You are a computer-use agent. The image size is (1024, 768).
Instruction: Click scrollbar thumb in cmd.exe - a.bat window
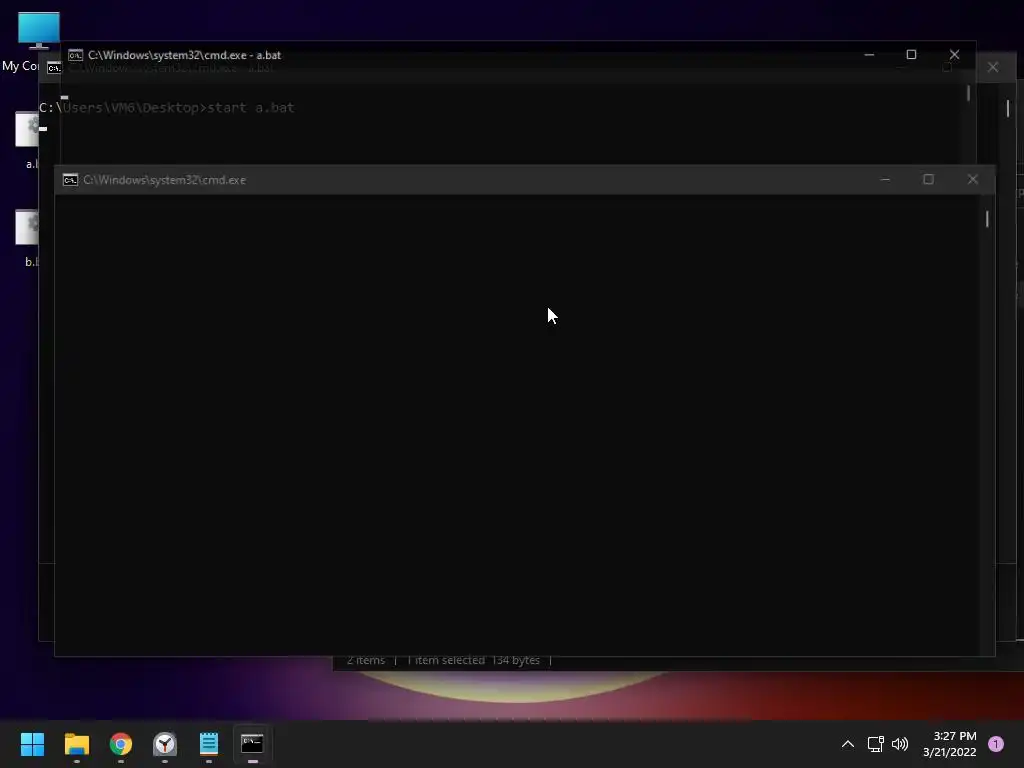[x=968, y=93]
